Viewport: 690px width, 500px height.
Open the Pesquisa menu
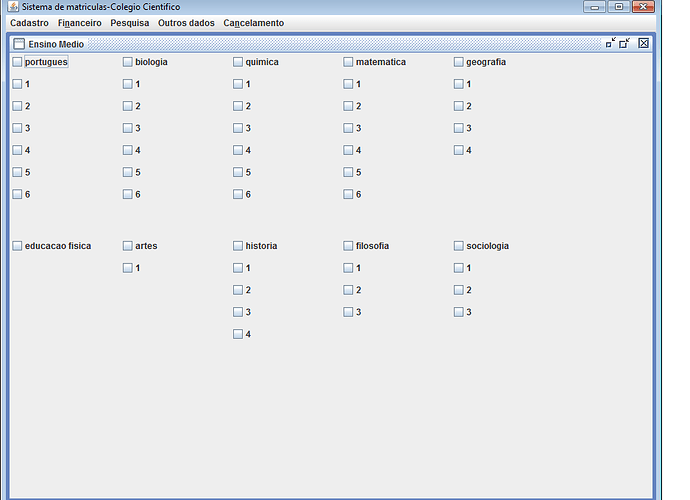130,23
